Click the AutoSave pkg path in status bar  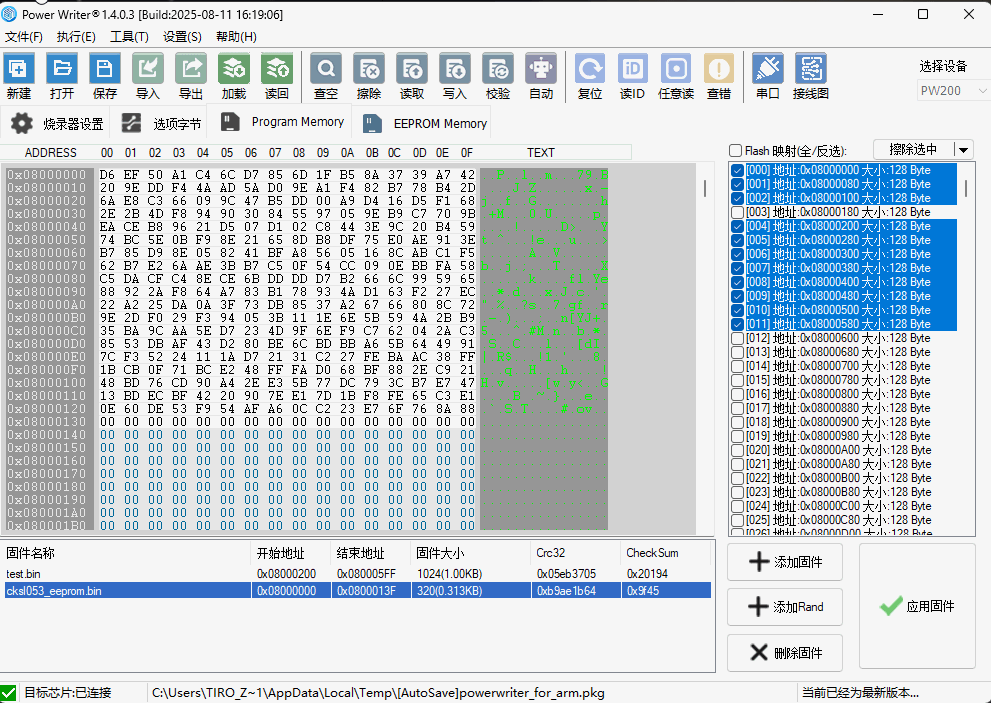coord(378,693)
